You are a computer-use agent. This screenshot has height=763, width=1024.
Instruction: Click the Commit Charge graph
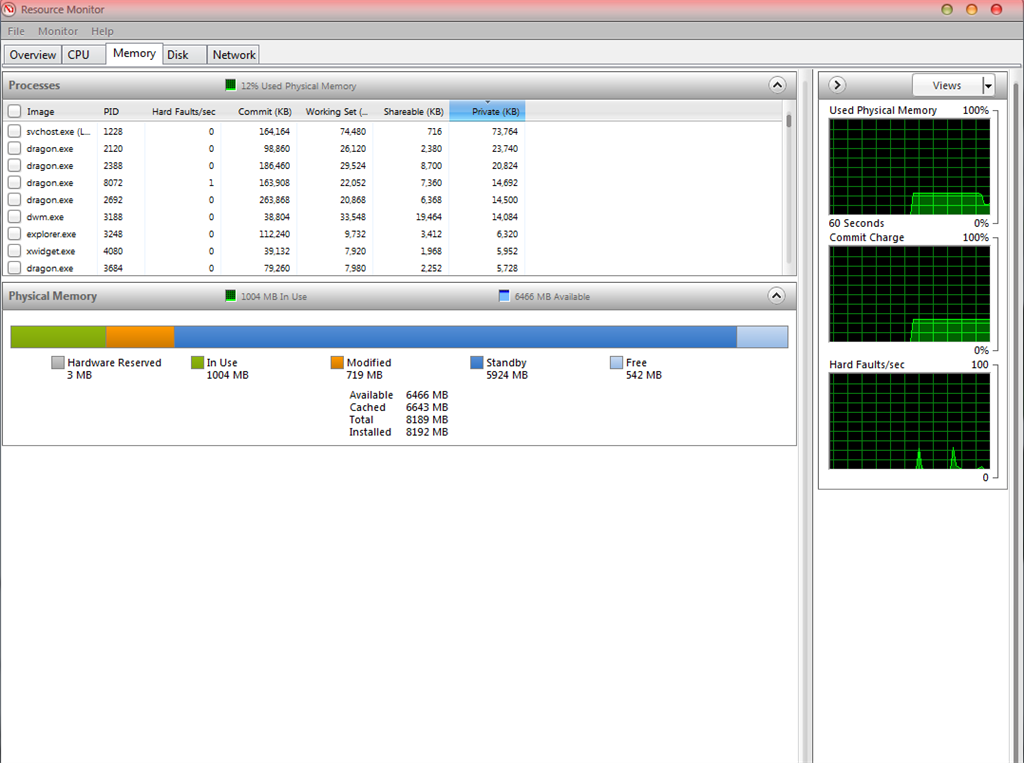click(x=909, y=294)
